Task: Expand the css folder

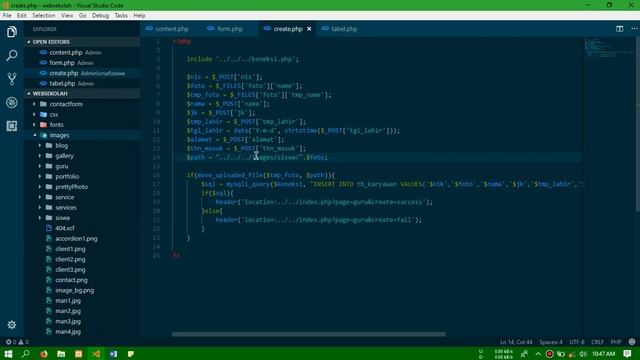Action: tap(34, 115)
